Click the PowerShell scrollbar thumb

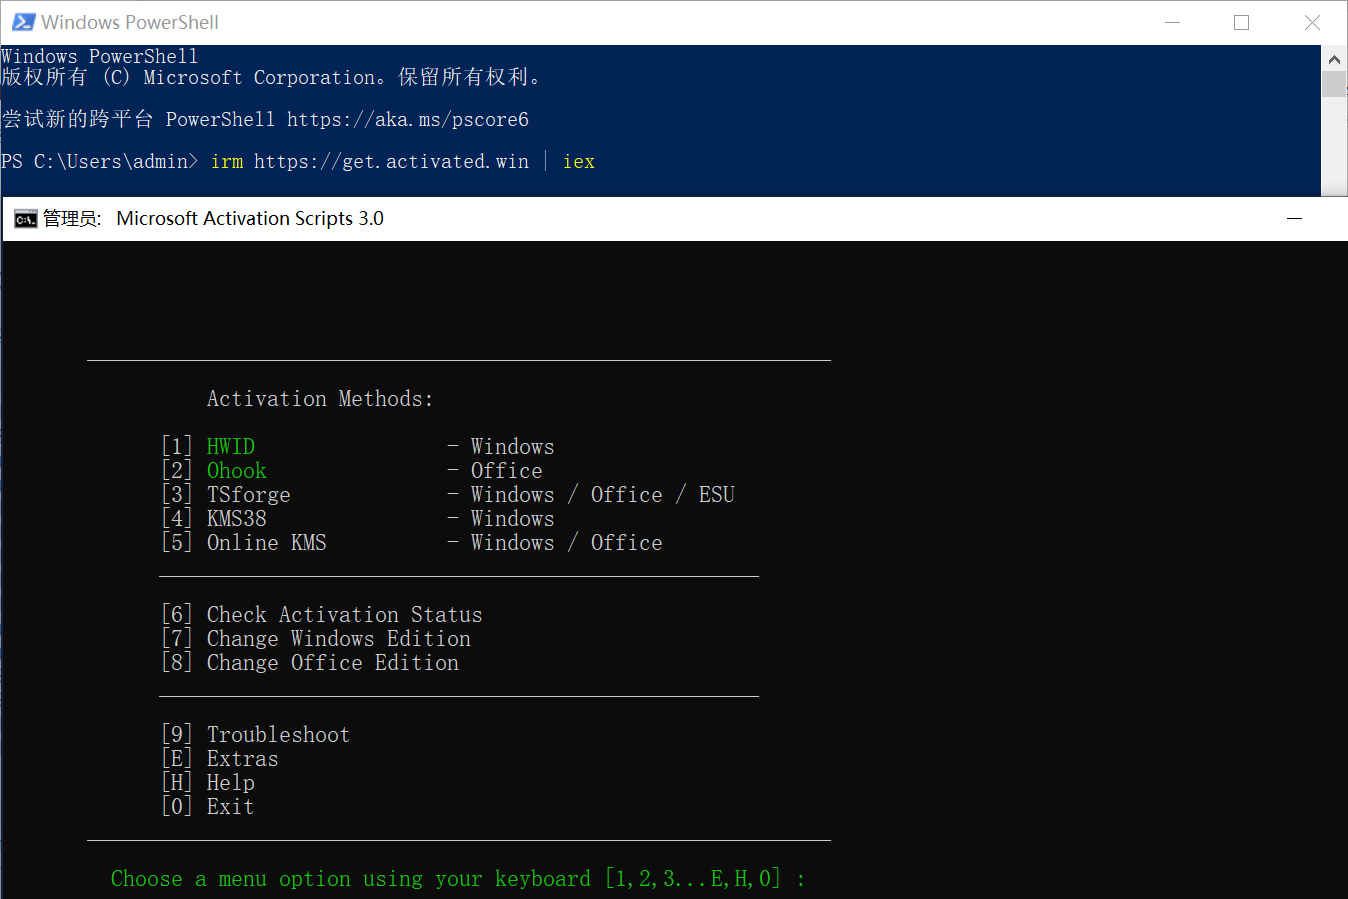1334,84
